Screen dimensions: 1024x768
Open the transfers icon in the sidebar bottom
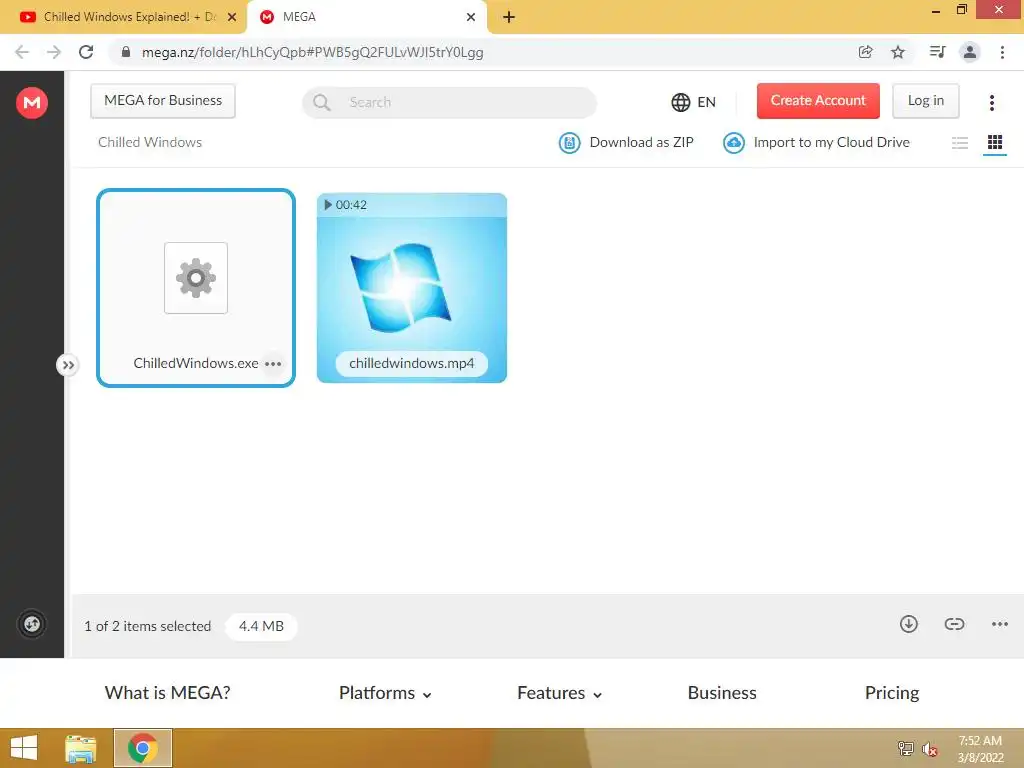tap(31, 624)
